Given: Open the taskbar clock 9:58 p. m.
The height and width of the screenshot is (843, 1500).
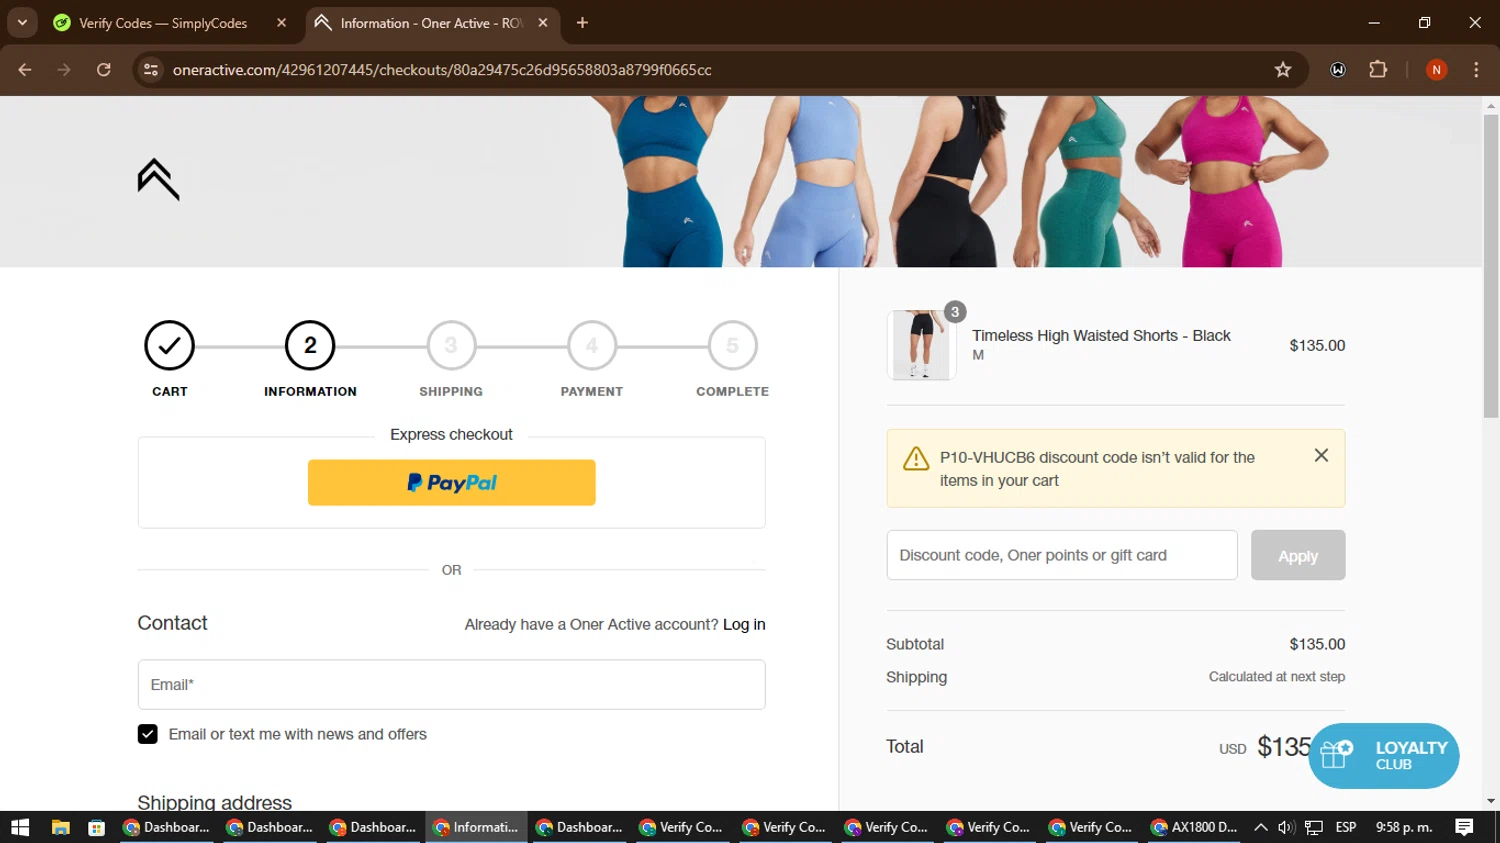Looking at the screenshot, I should click(x=1404, y=828).
